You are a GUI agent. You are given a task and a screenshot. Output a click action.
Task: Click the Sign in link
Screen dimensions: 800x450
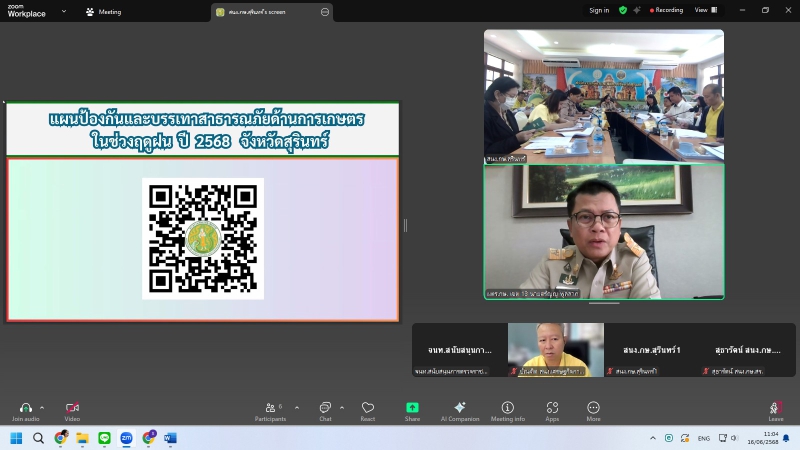[599, 10]
